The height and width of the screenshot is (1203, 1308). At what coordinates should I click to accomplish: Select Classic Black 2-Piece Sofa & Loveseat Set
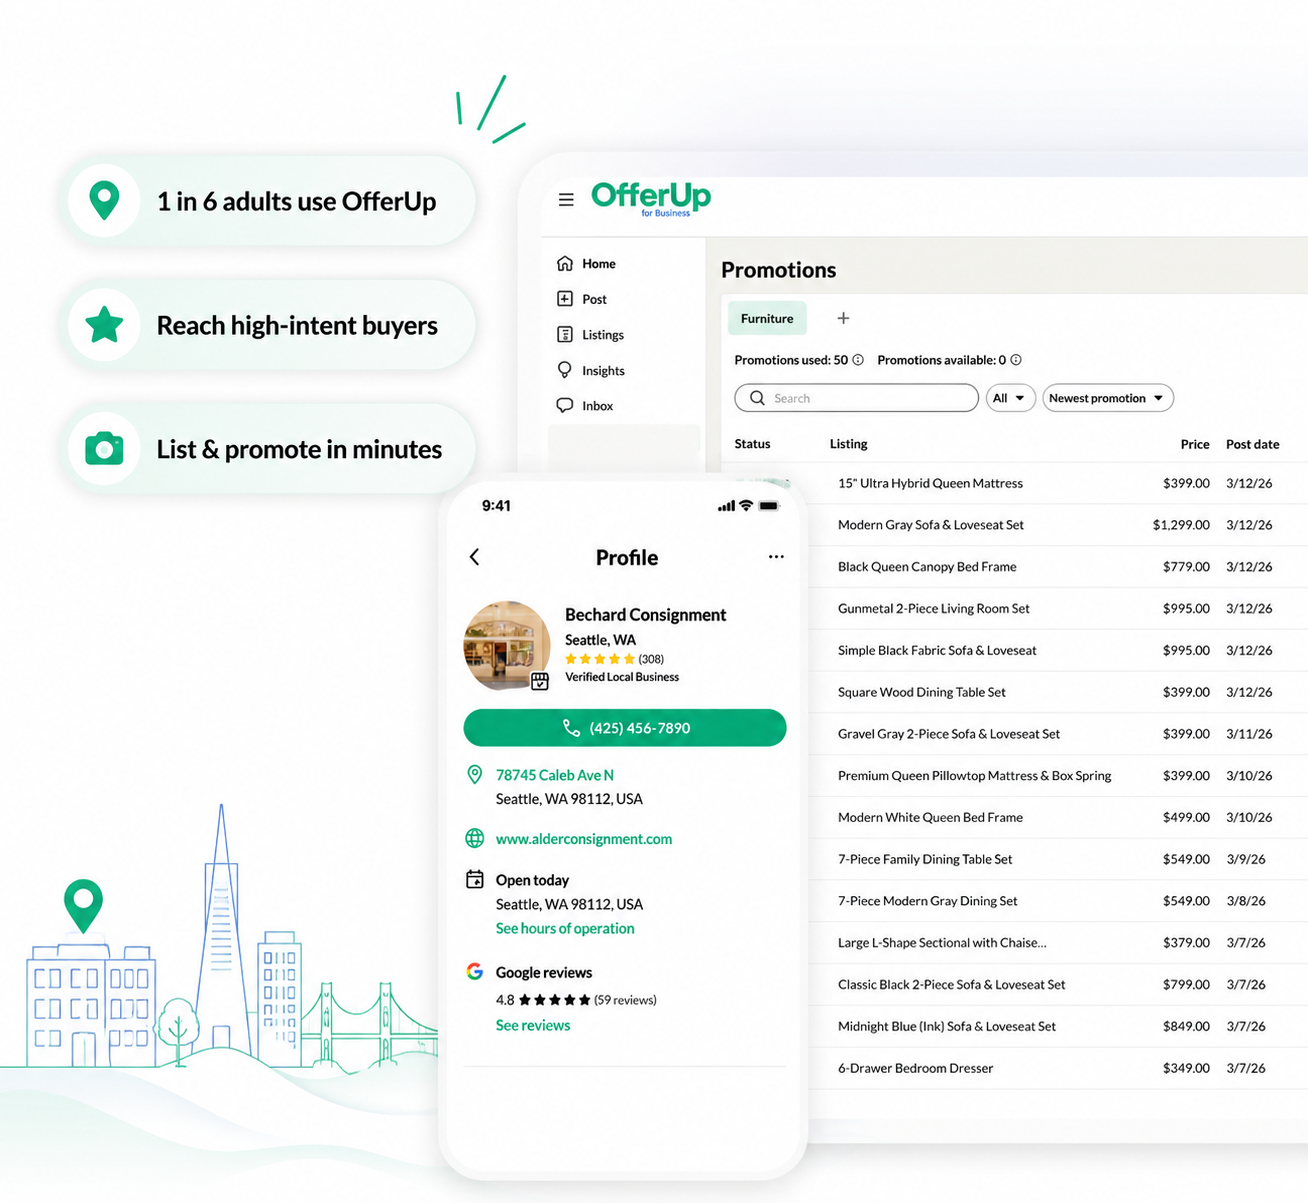click(x=952, y=985)
